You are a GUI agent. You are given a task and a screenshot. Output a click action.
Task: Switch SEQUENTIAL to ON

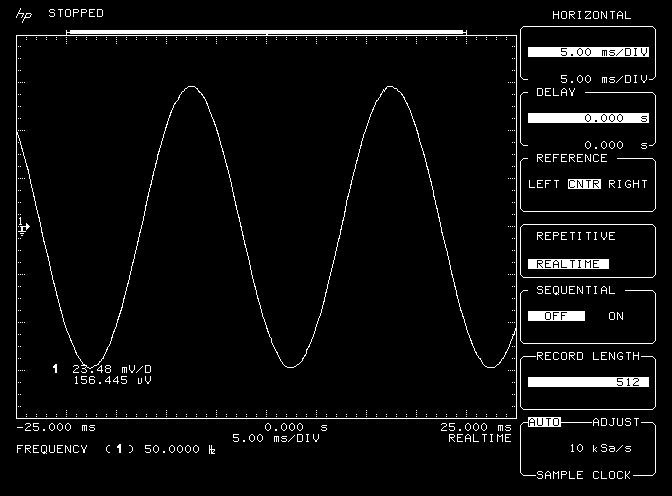pyautogui.click(x=616, y=316)
